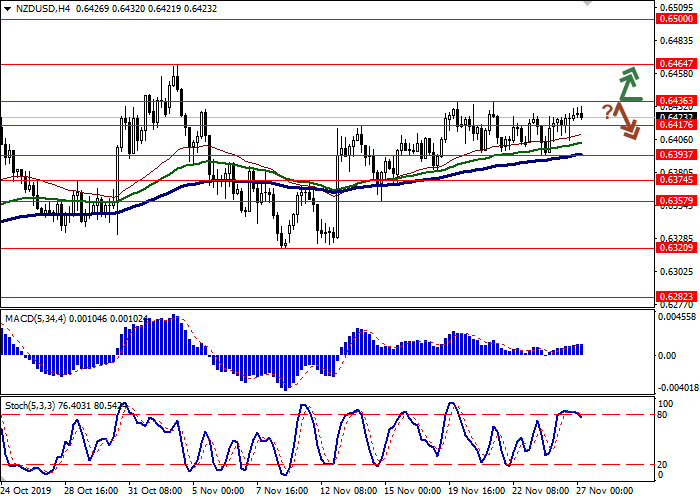
Task: Click the 0.62823 bottom price label
Action: (x=675, y=297)
